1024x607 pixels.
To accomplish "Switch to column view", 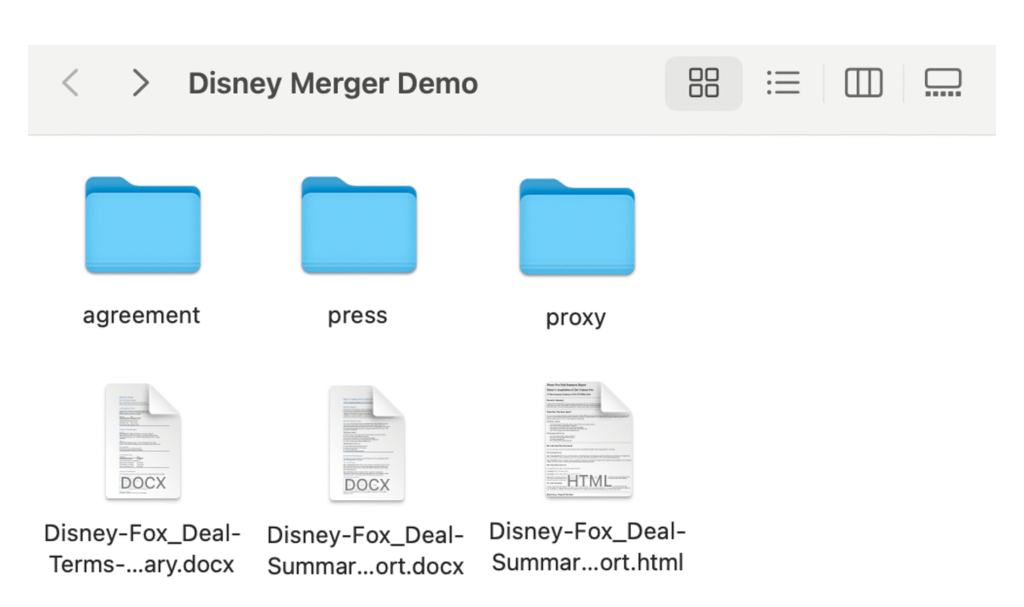I will tap(863, 83).
